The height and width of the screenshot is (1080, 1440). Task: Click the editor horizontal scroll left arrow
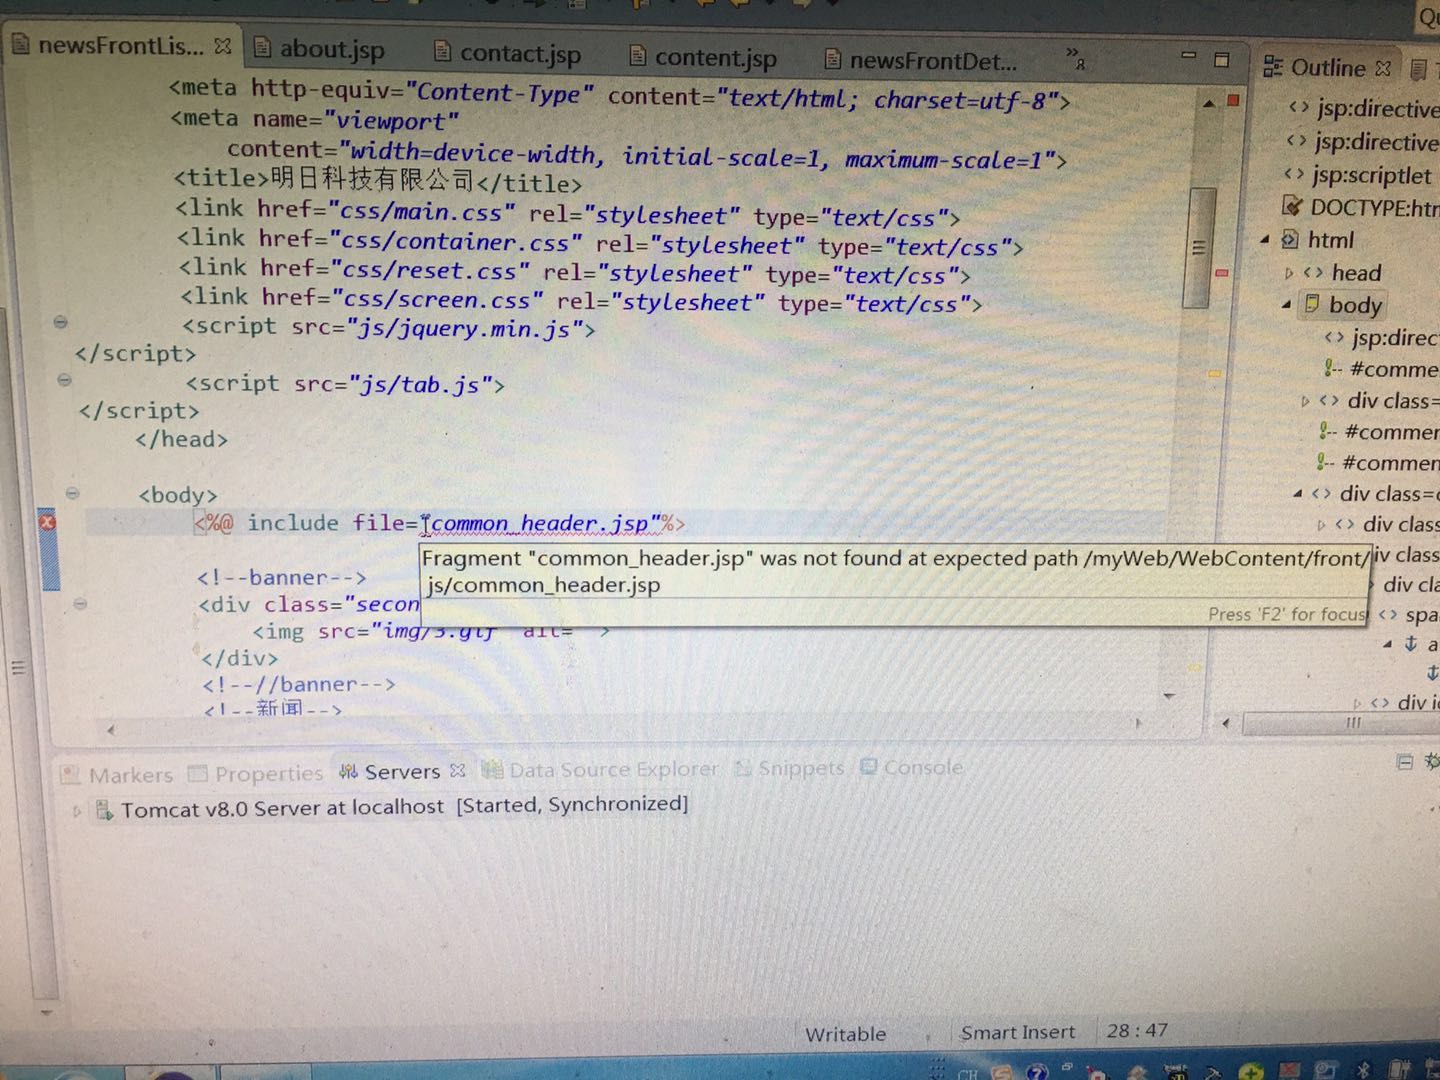(110, 729)
